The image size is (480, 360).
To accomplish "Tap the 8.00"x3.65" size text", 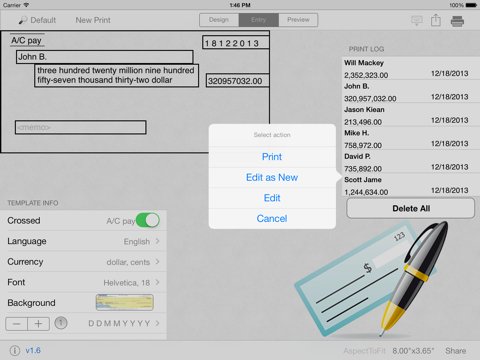I will click(413, 351).
